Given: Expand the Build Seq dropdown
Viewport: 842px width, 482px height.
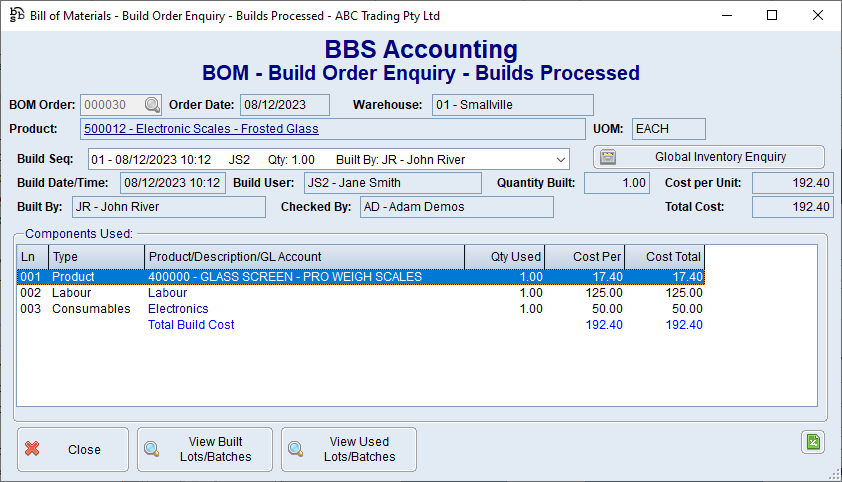Looking at the screenshot, I should click(x=559, y=159).
